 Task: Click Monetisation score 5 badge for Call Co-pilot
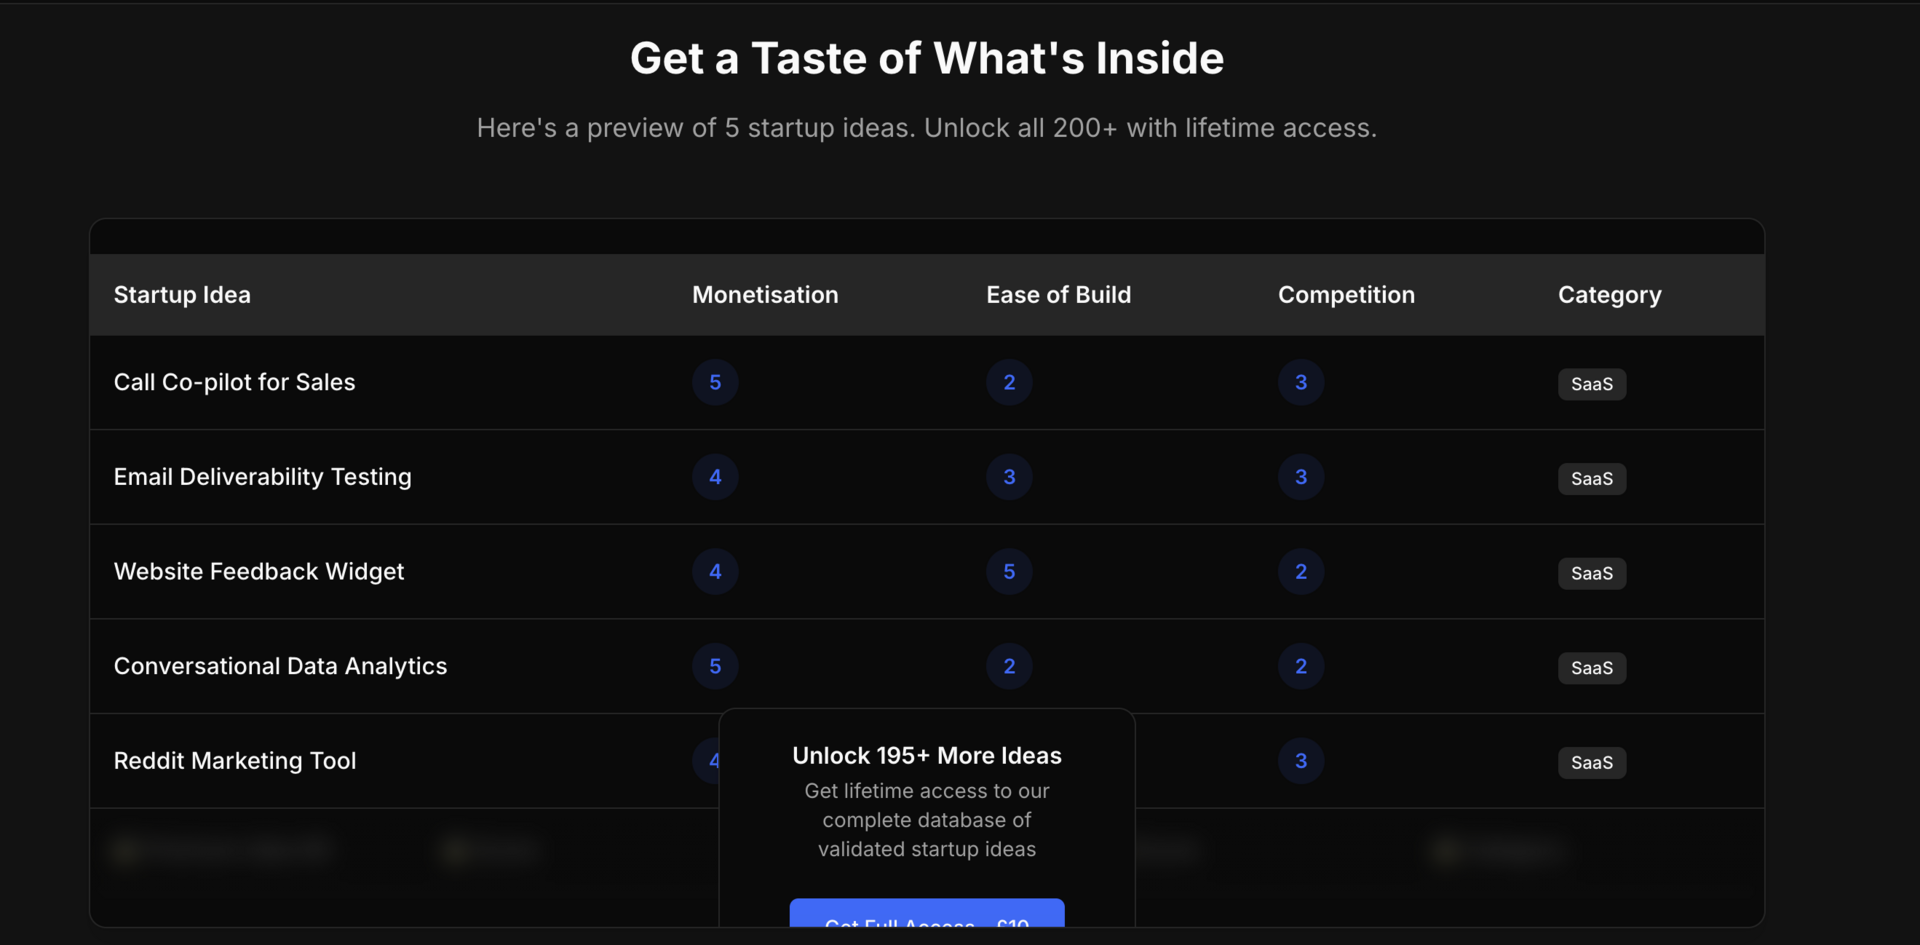(715, 382)
